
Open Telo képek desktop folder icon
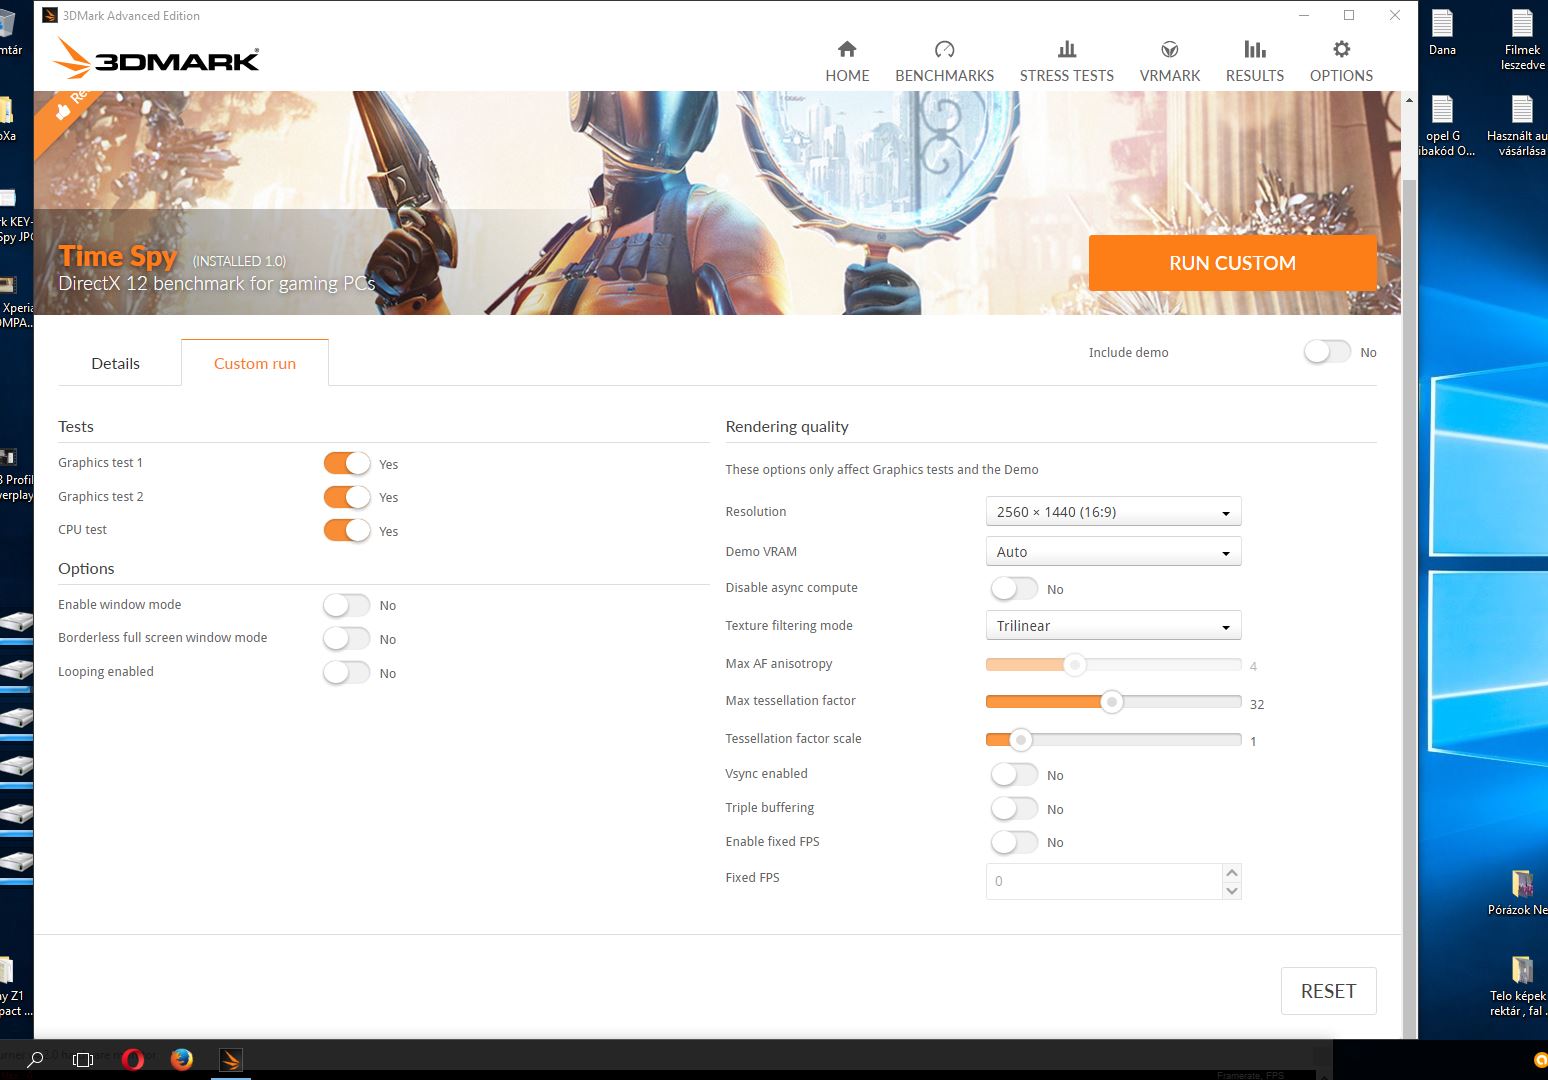click(1520, 986)
